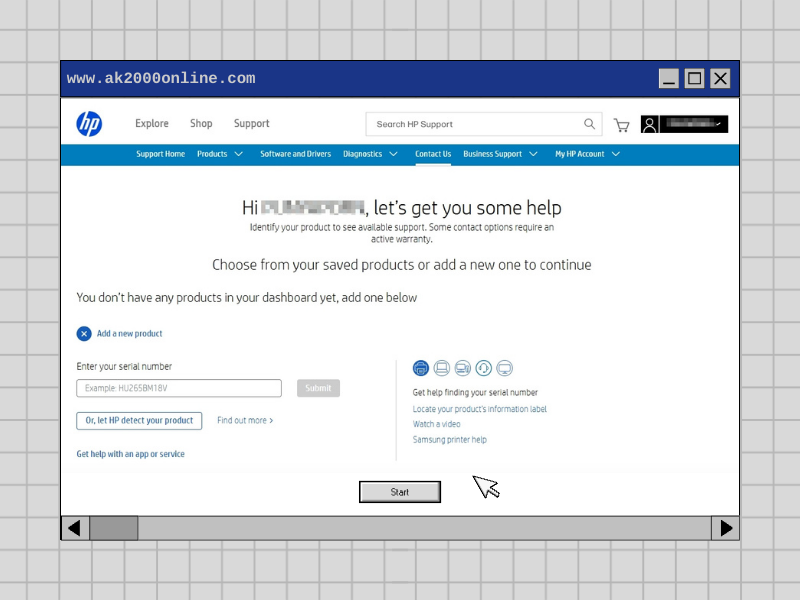The width and height of the screenshot is (800, 600).
Task: Select the headset product type icon
Action: pos(484,368)
